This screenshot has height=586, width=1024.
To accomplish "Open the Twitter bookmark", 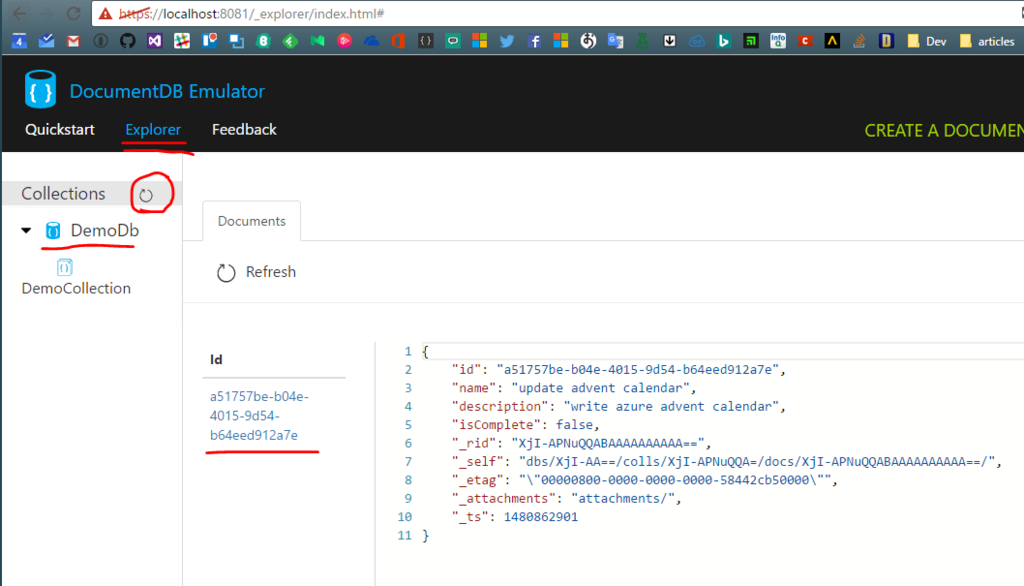I will 507,41.
